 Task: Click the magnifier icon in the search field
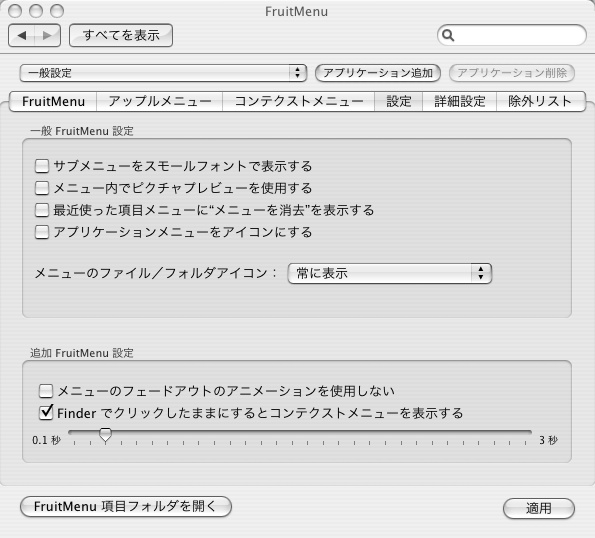tap(448, 35)
